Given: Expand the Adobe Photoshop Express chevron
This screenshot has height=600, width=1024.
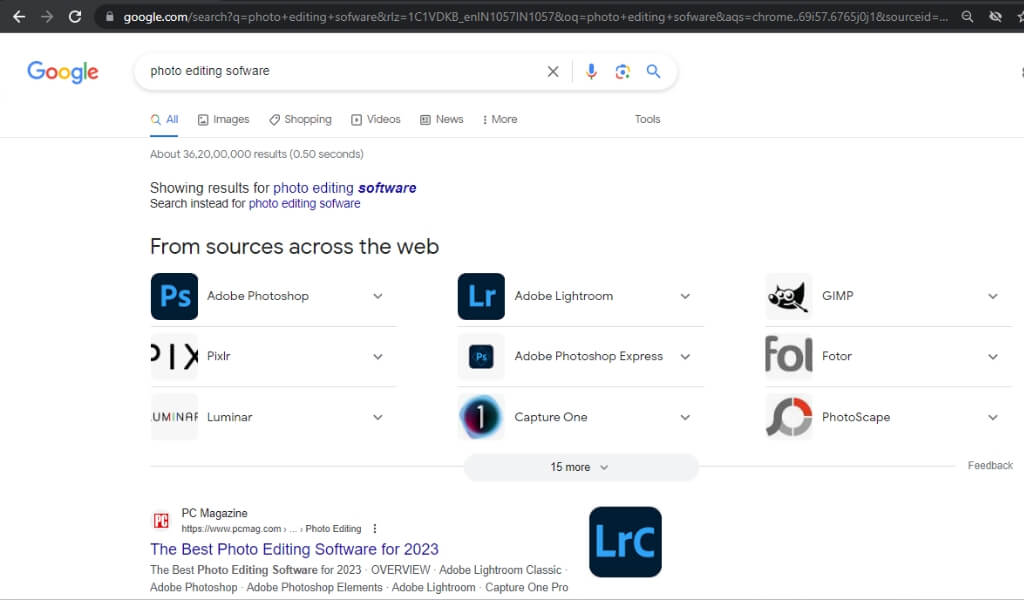Looking at the screenshot, I should coord(685,356).
